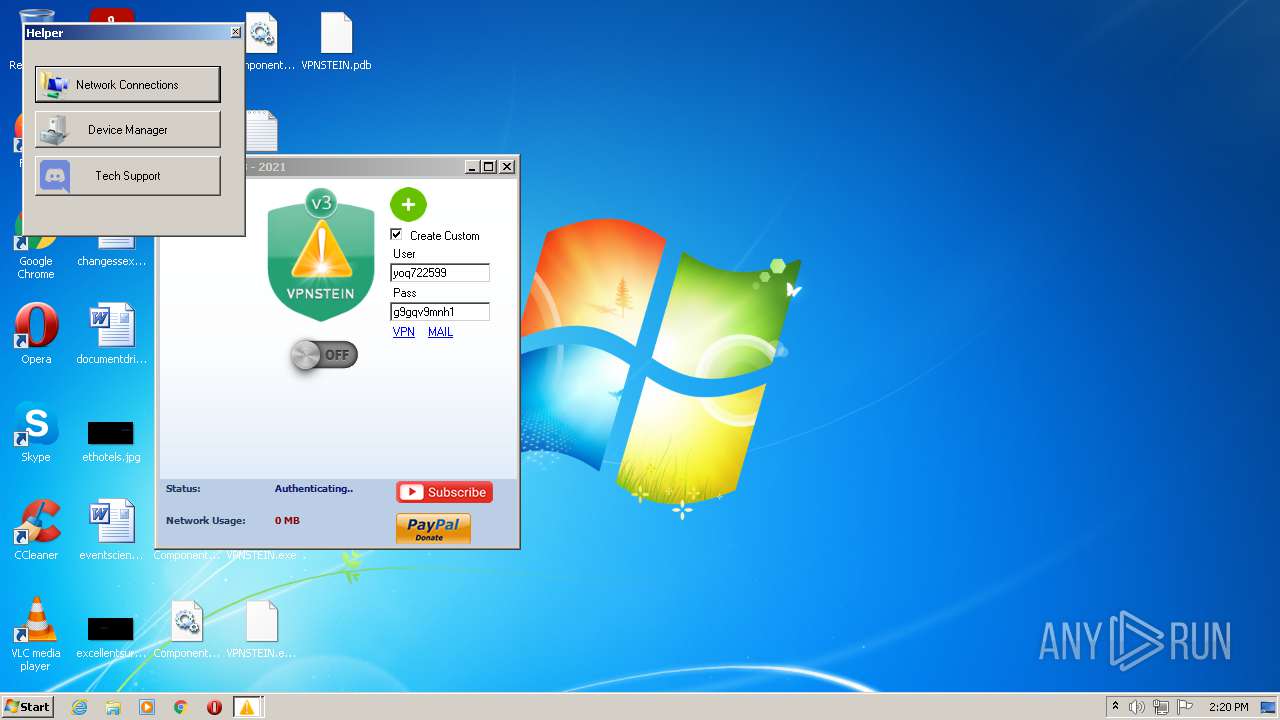1280x720 pixels.
Task: Click the VPNSTEIN taskbar button
Action: pyautogui.click(x=247, y=707)
